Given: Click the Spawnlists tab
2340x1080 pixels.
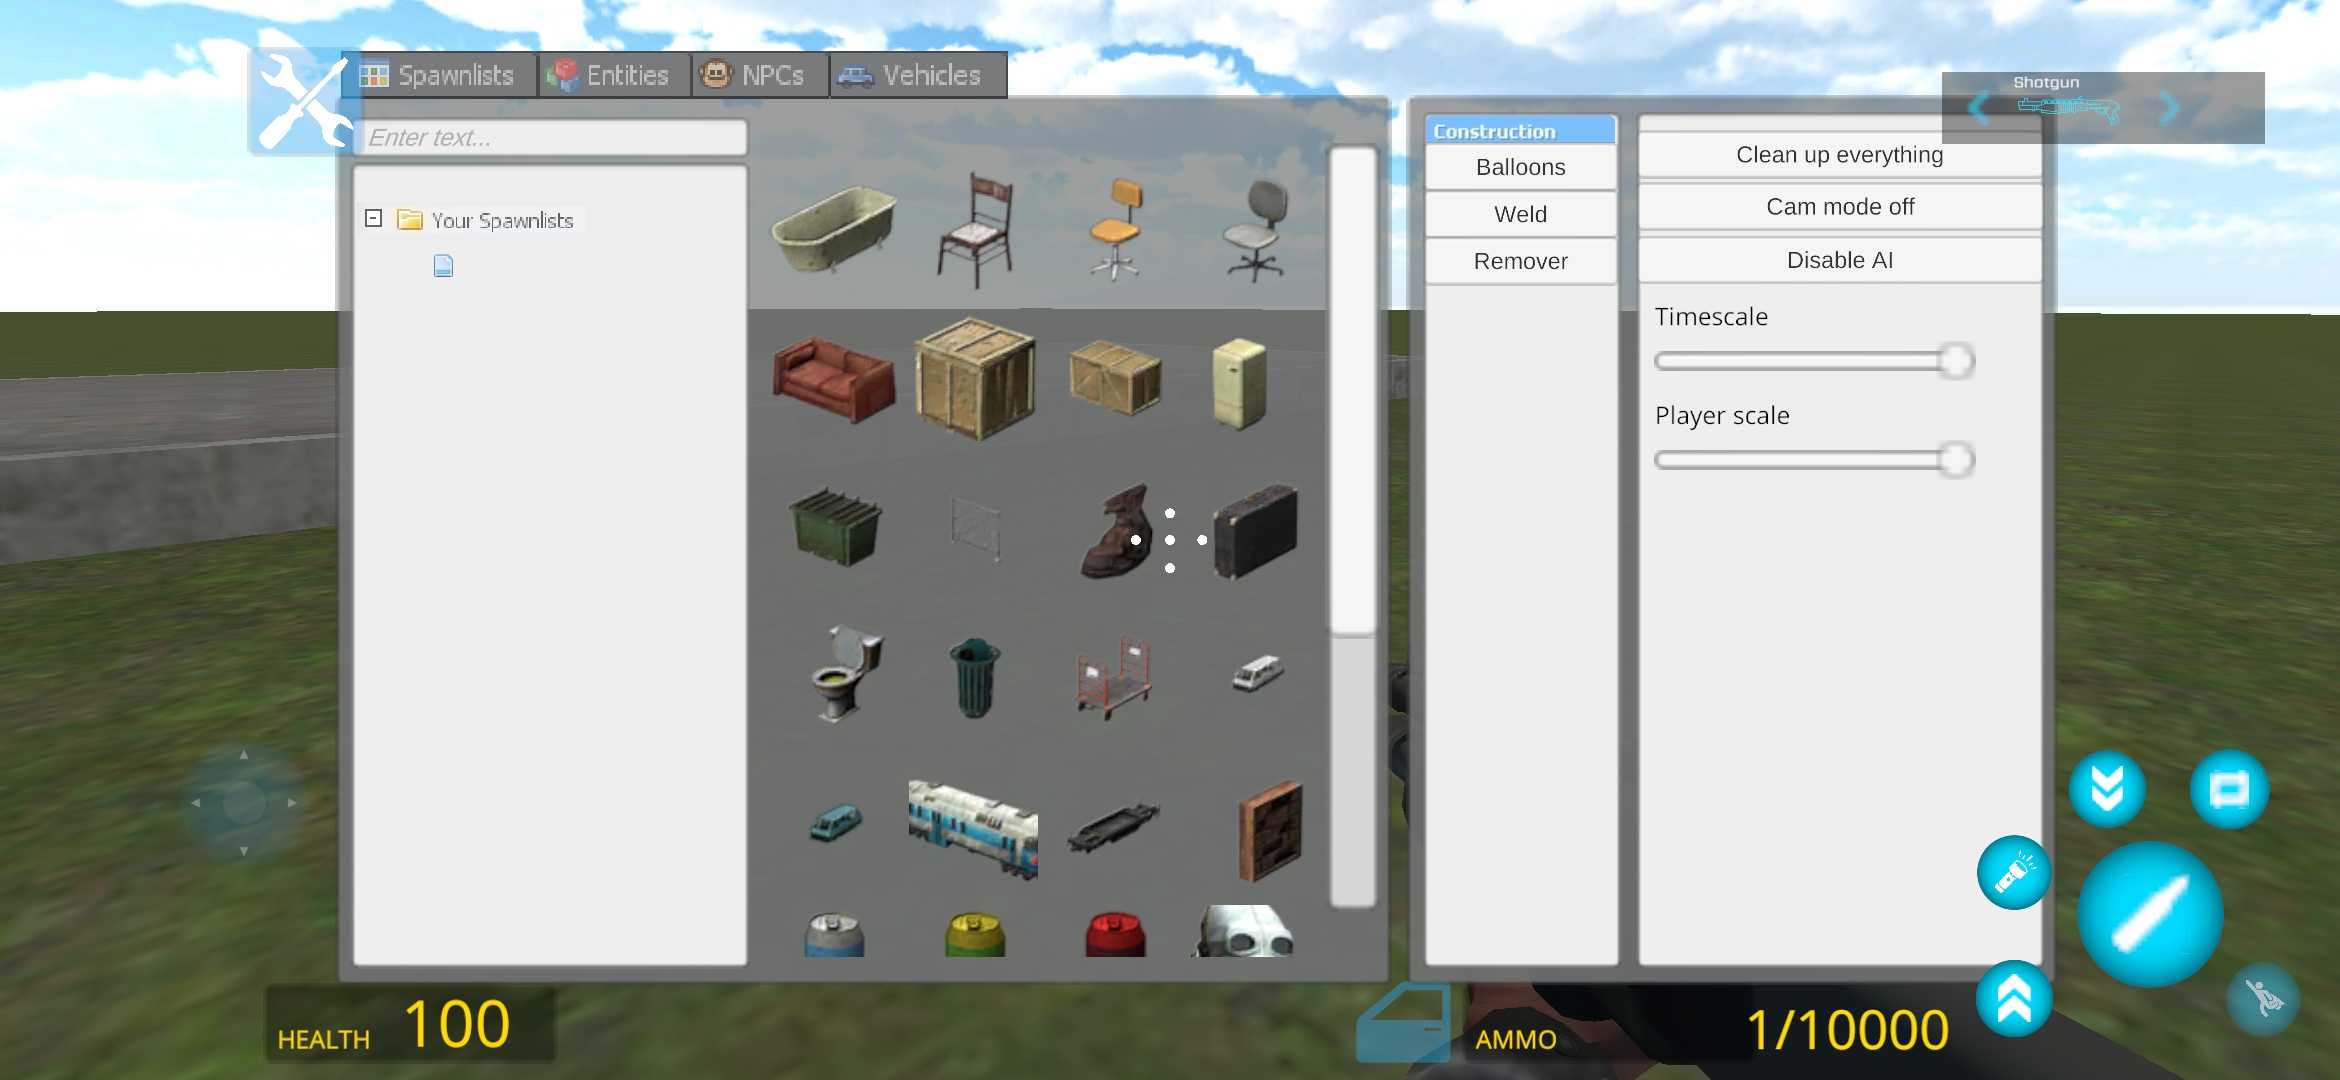Looking at the screenshot, I should pyautogui.click(x=440, y=76).
